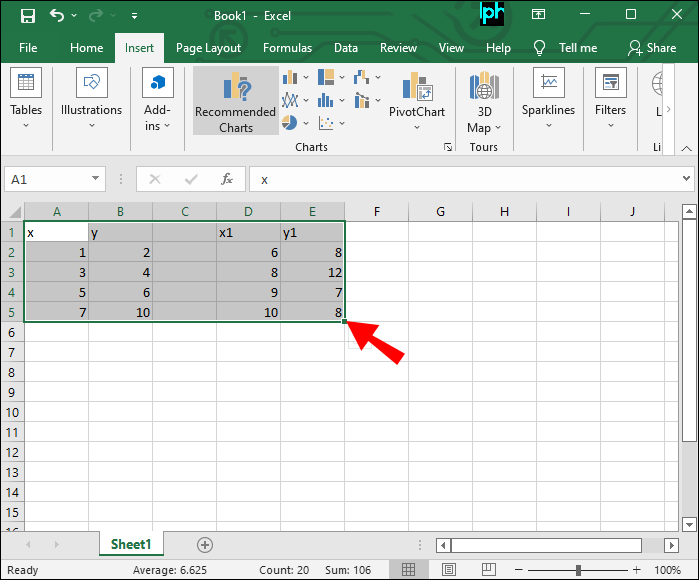Click the Recommended Charts button

236,102
